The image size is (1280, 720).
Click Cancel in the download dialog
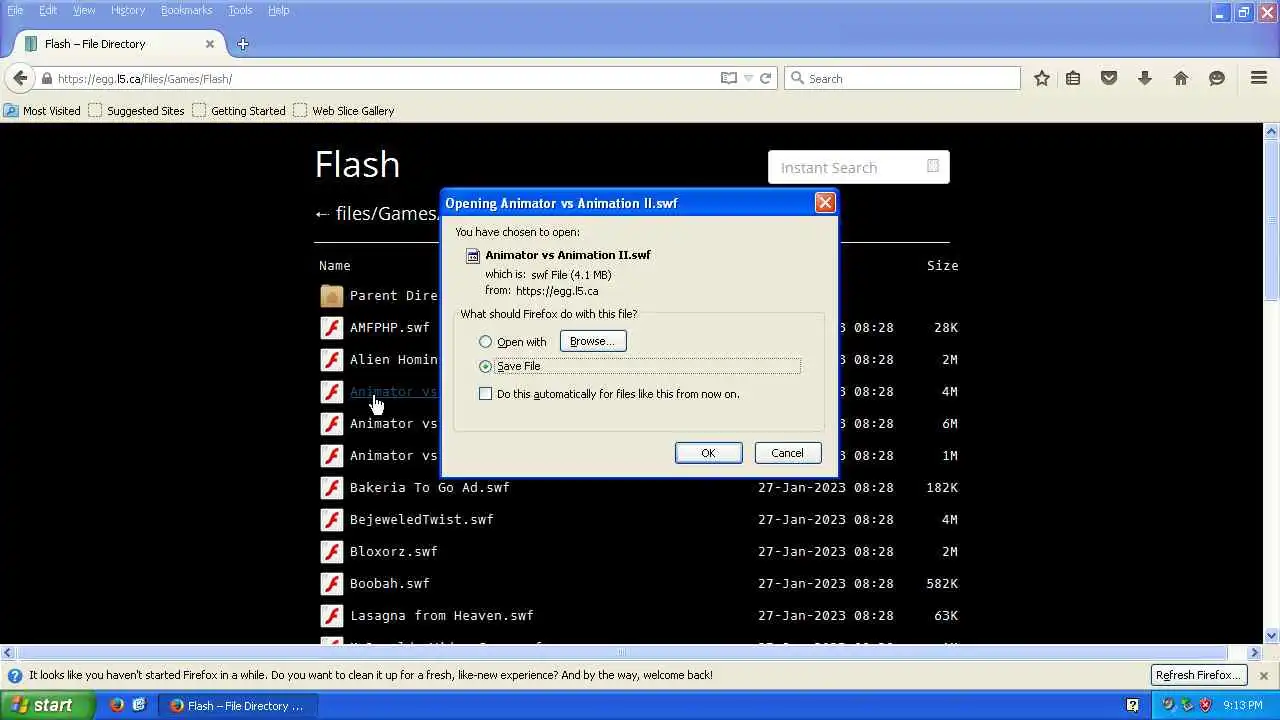click(787, 453)
